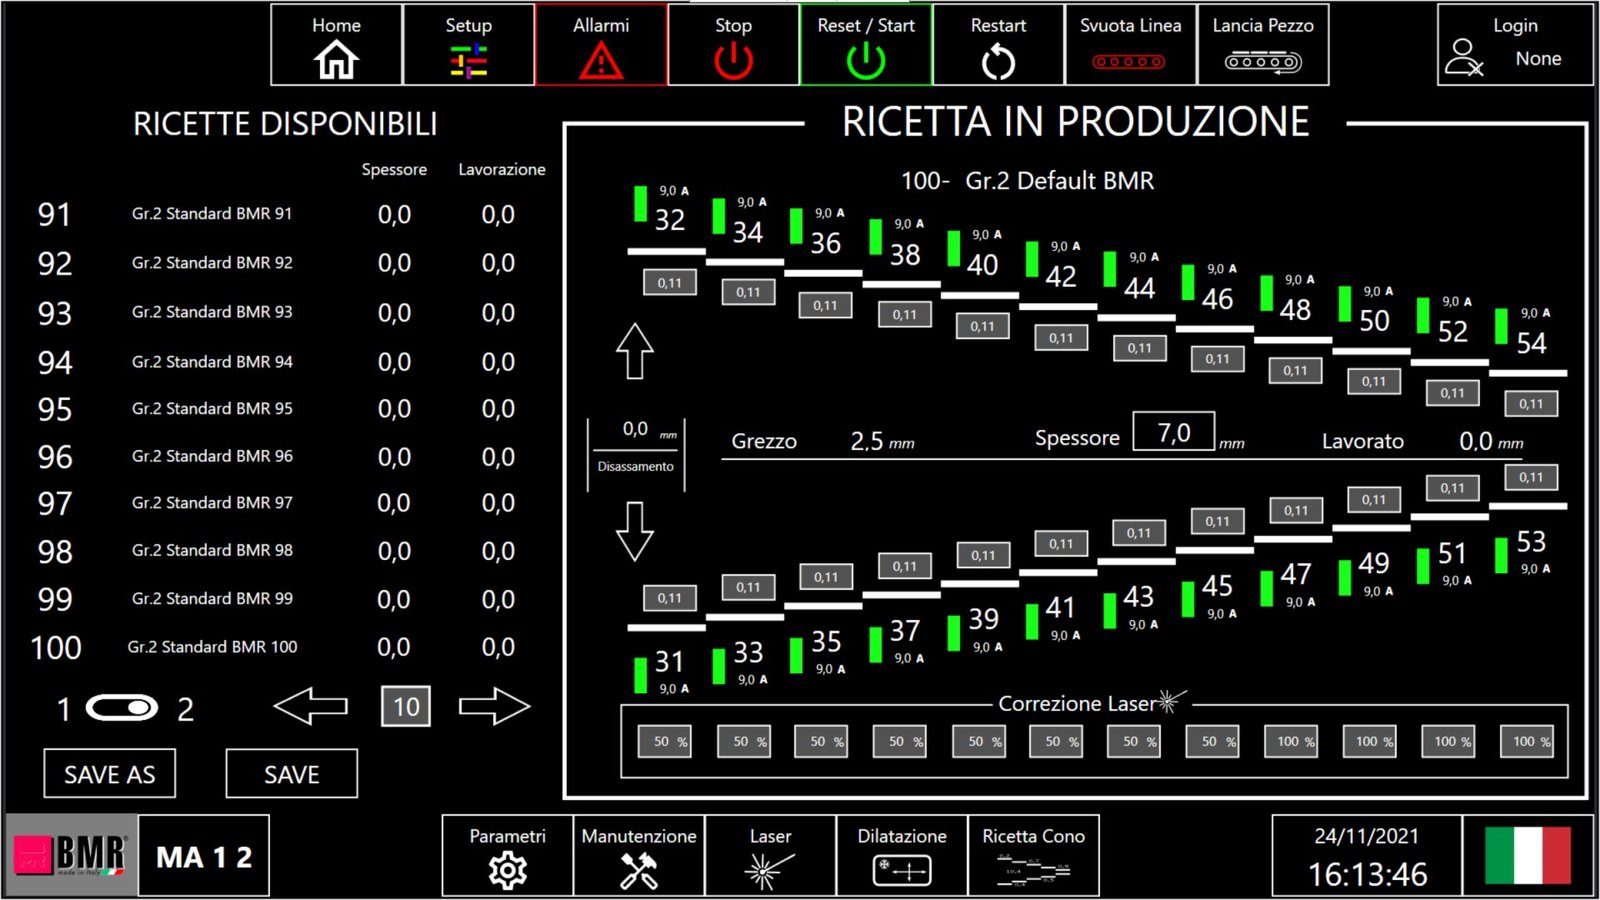Go to previous recipe page arrow
1600x900 pixels.
(311, 706)
